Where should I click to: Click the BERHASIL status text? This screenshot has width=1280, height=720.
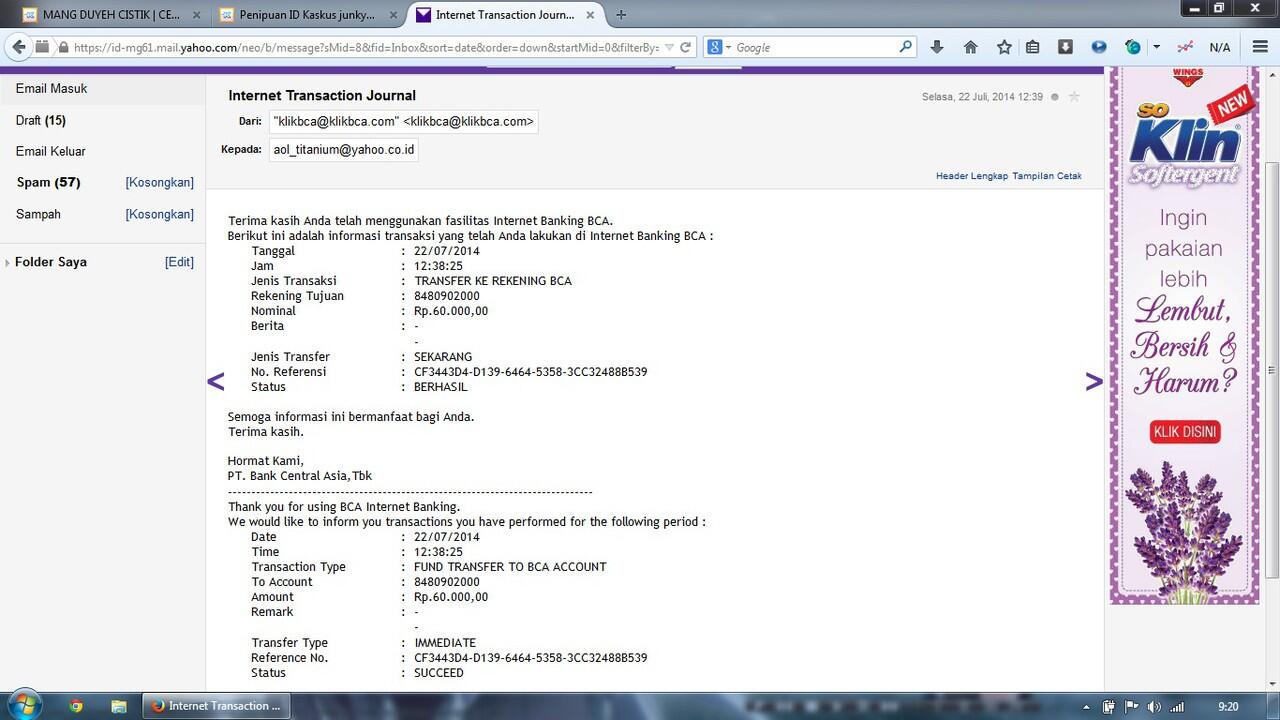click(440, 387)
